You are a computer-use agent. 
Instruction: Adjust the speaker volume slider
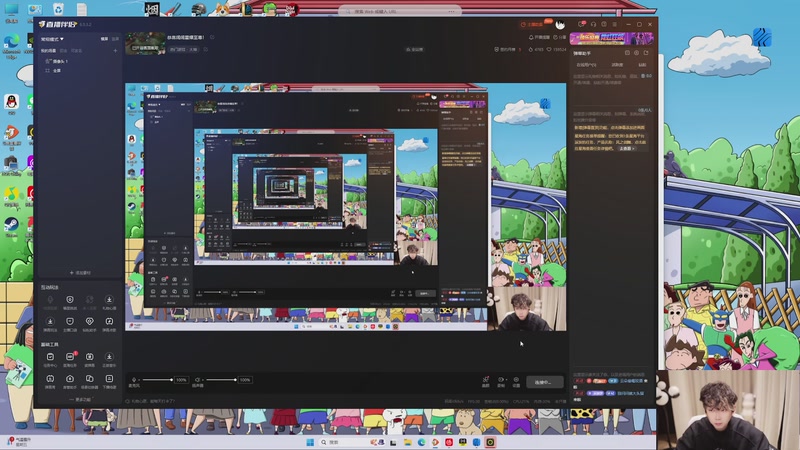click(x=220, y=380)
